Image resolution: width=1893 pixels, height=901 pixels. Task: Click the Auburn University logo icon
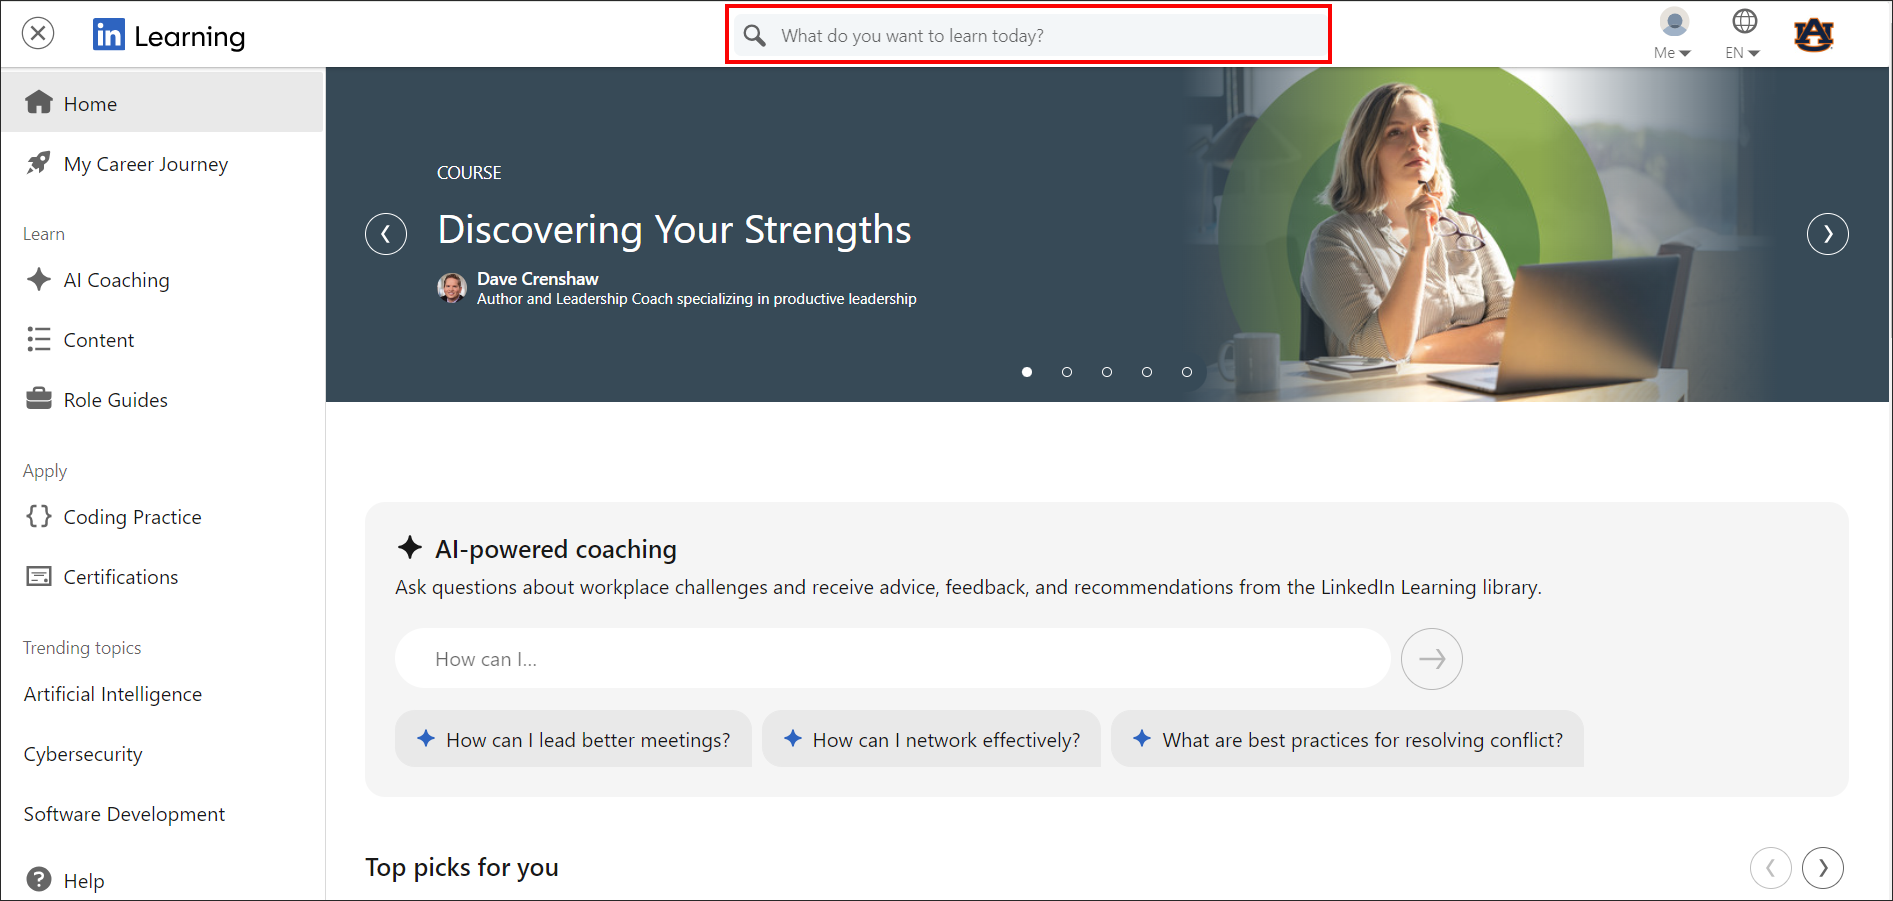pos(1813,35)
